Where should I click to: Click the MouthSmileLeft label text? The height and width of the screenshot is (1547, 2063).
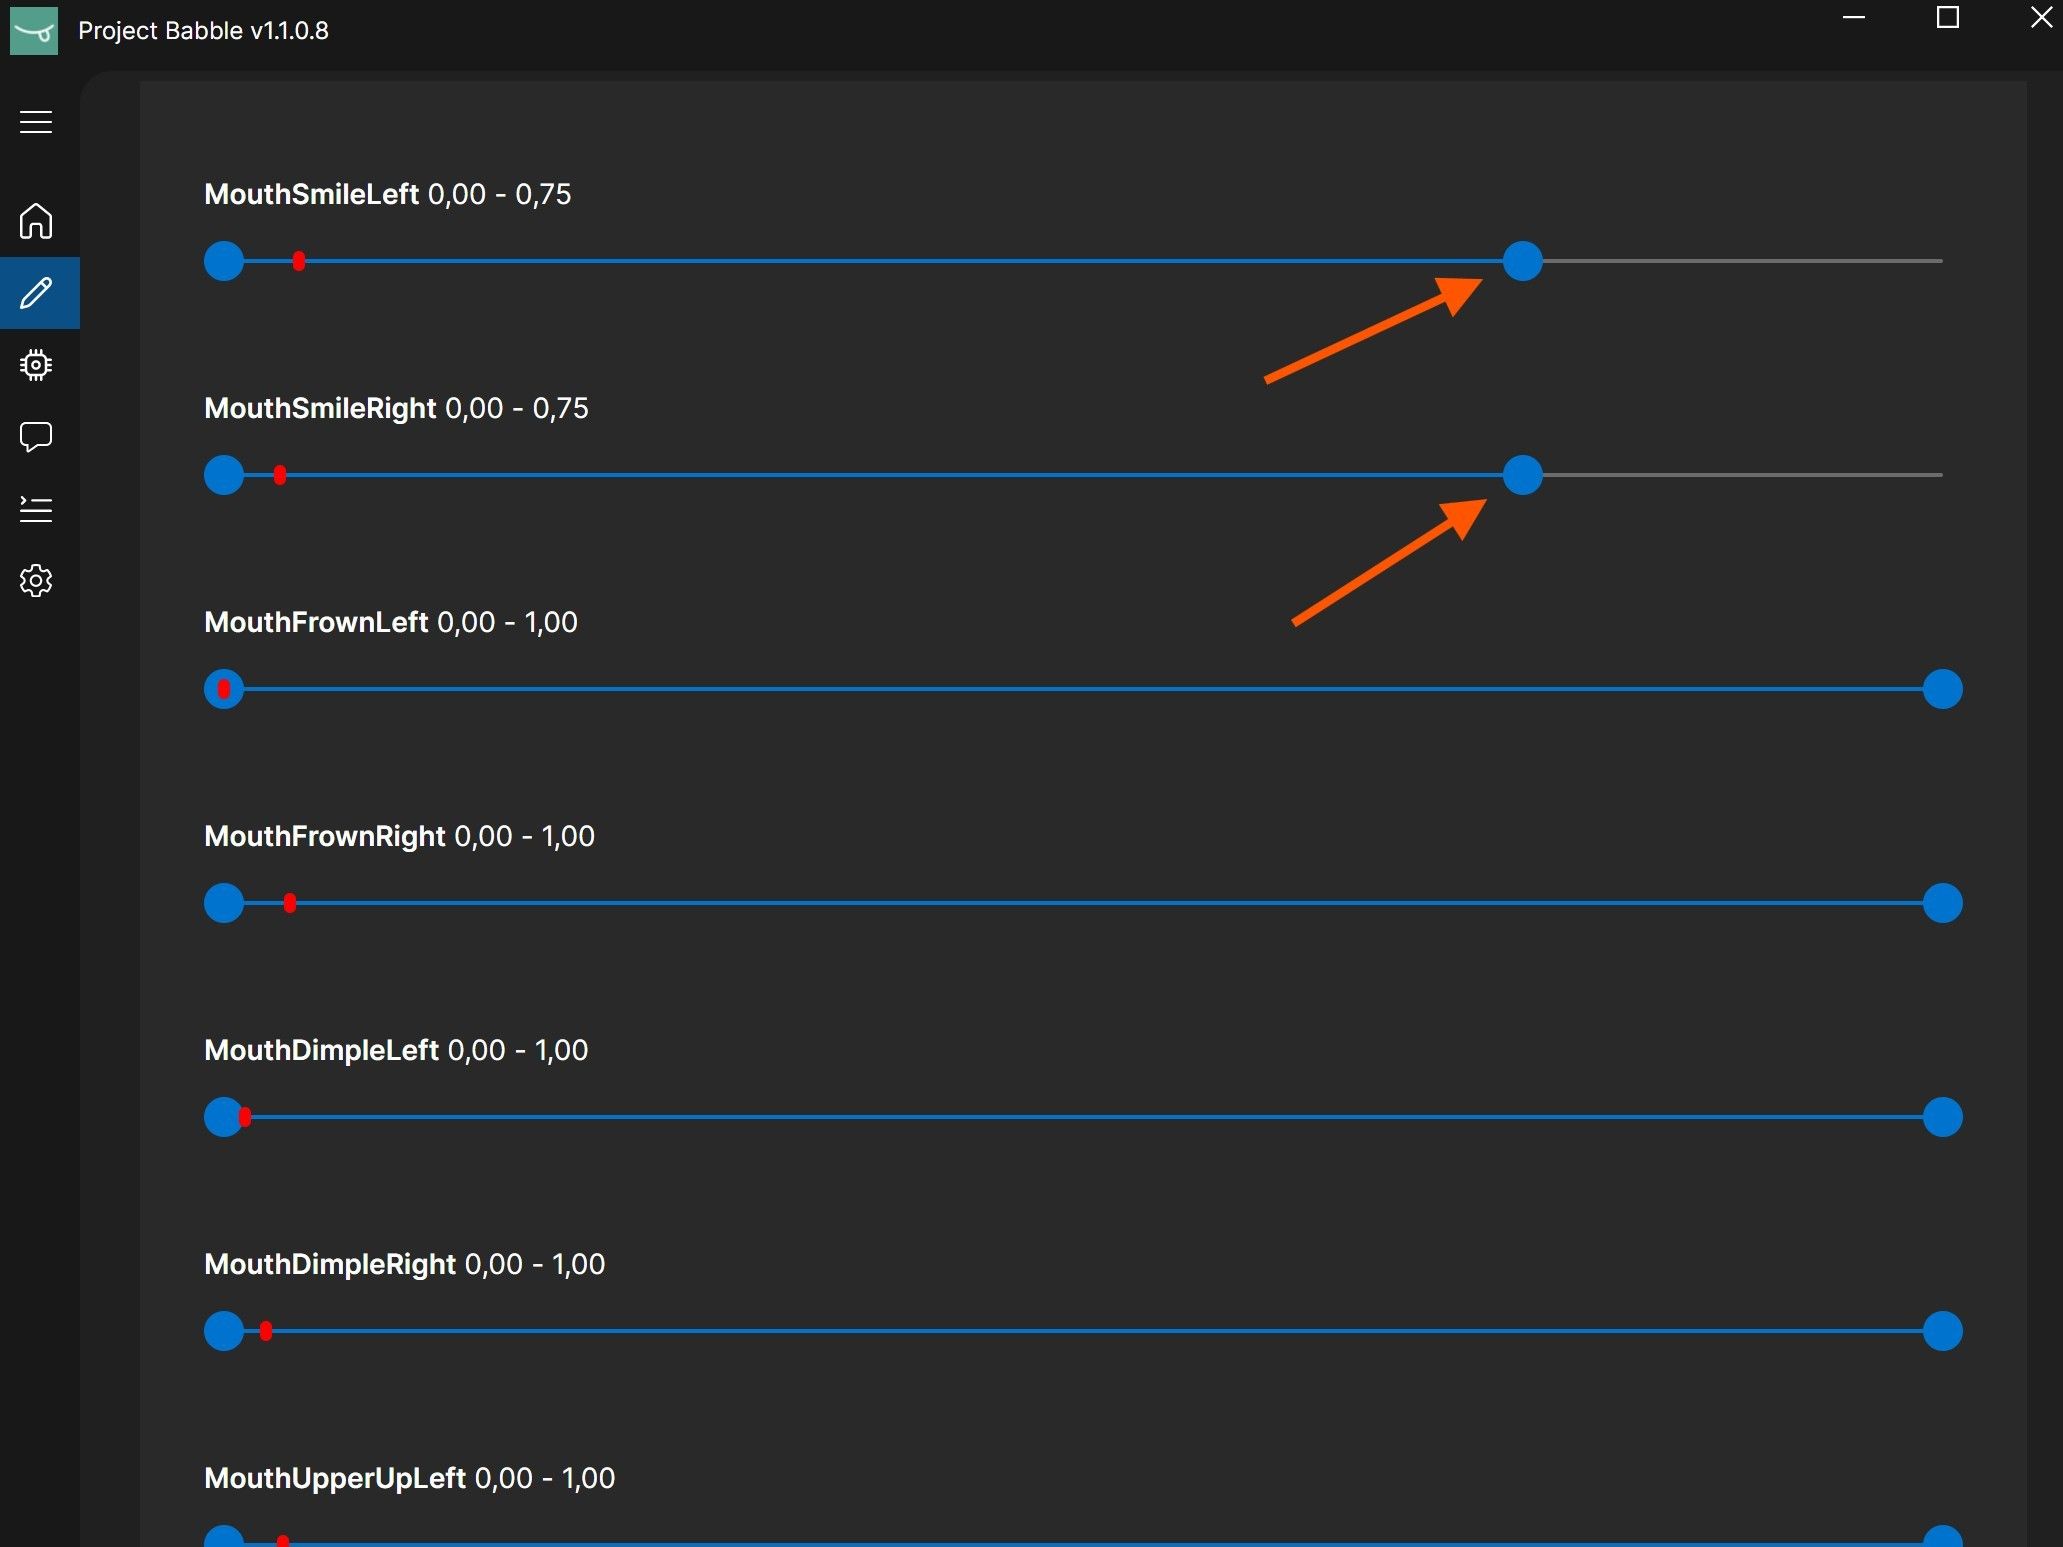[x=311, y=193]
